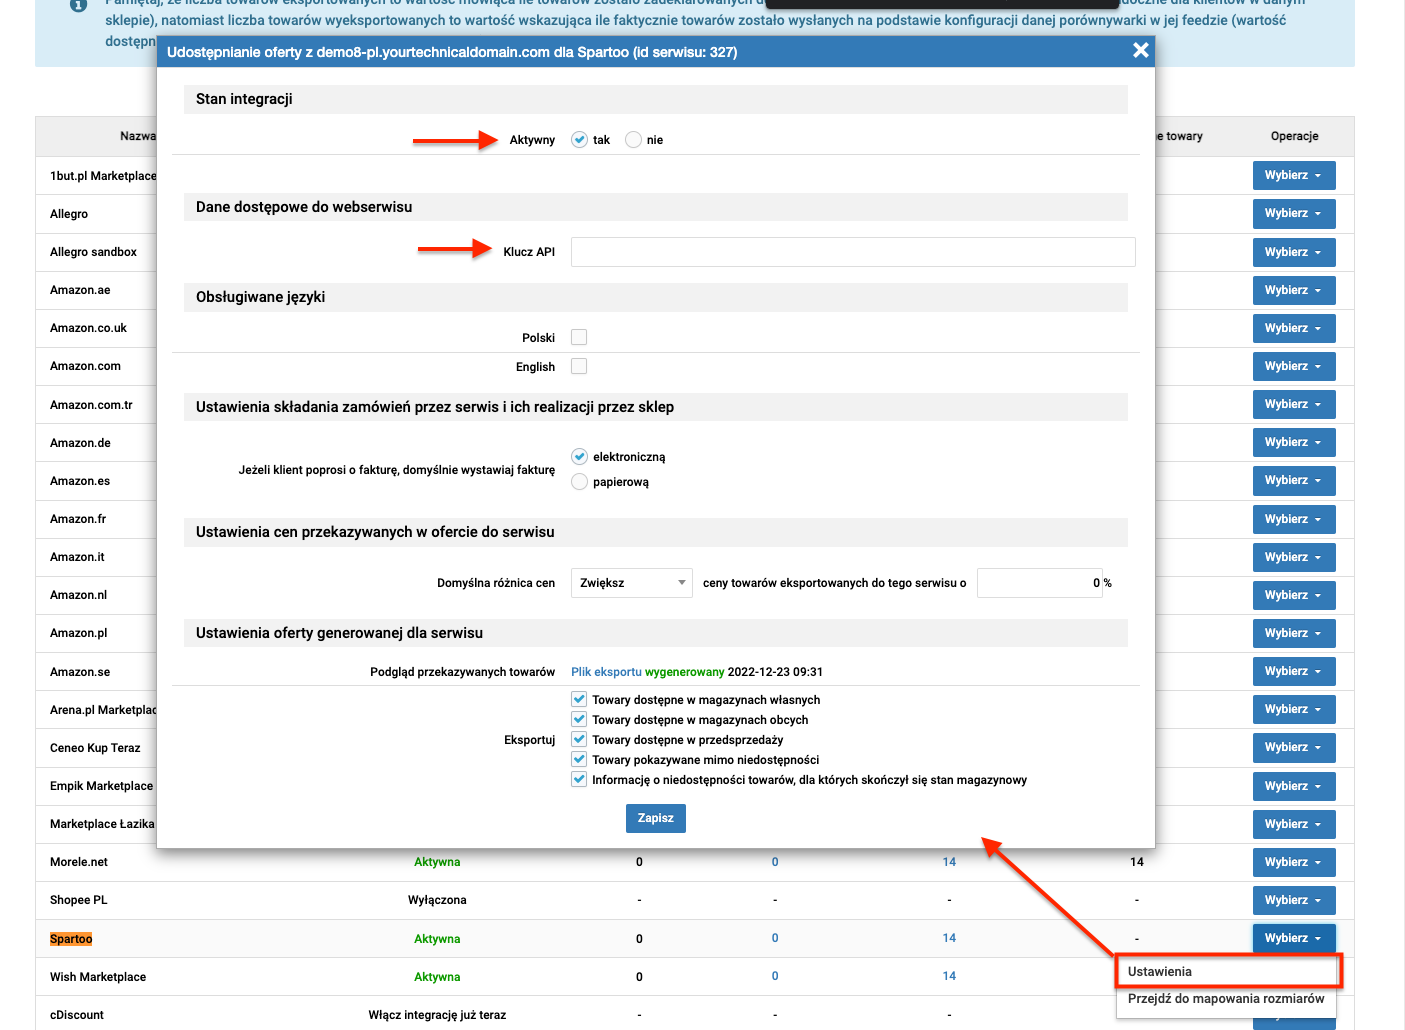Toggle 'Towary dostępne w magazynach obcych'
Viewport: 1405px width, 1030px height.
[x=579, y=719]
